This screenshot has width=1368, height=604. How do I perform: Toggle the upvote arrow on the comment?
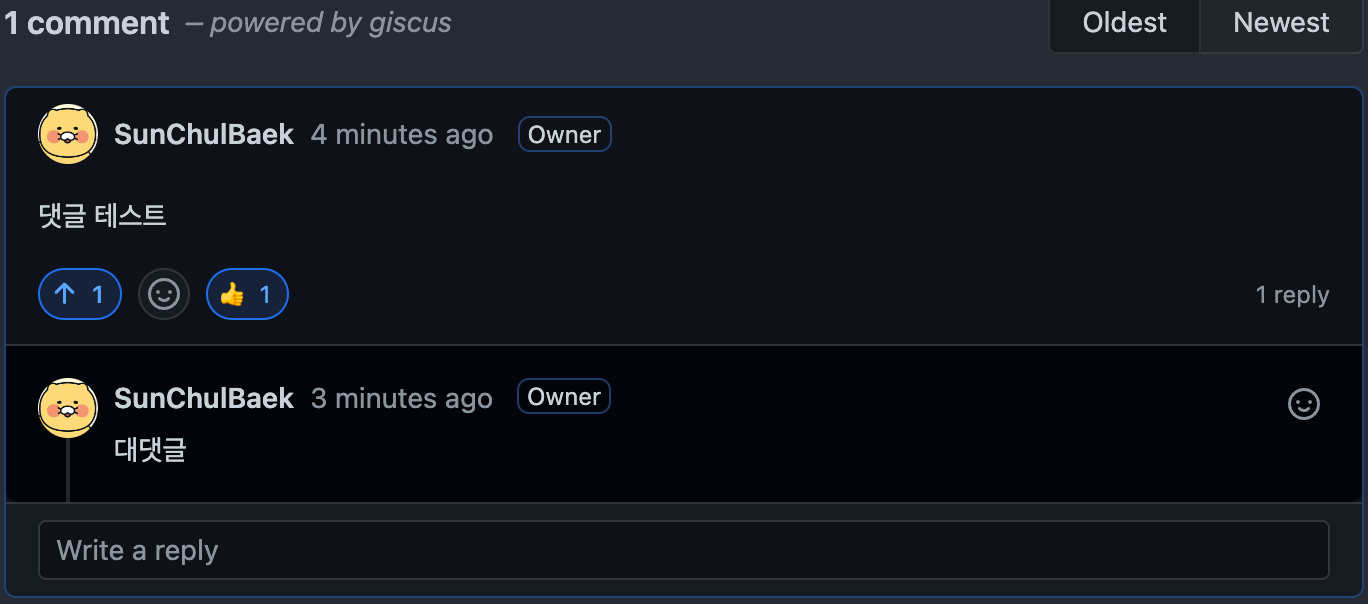[80, 294]
